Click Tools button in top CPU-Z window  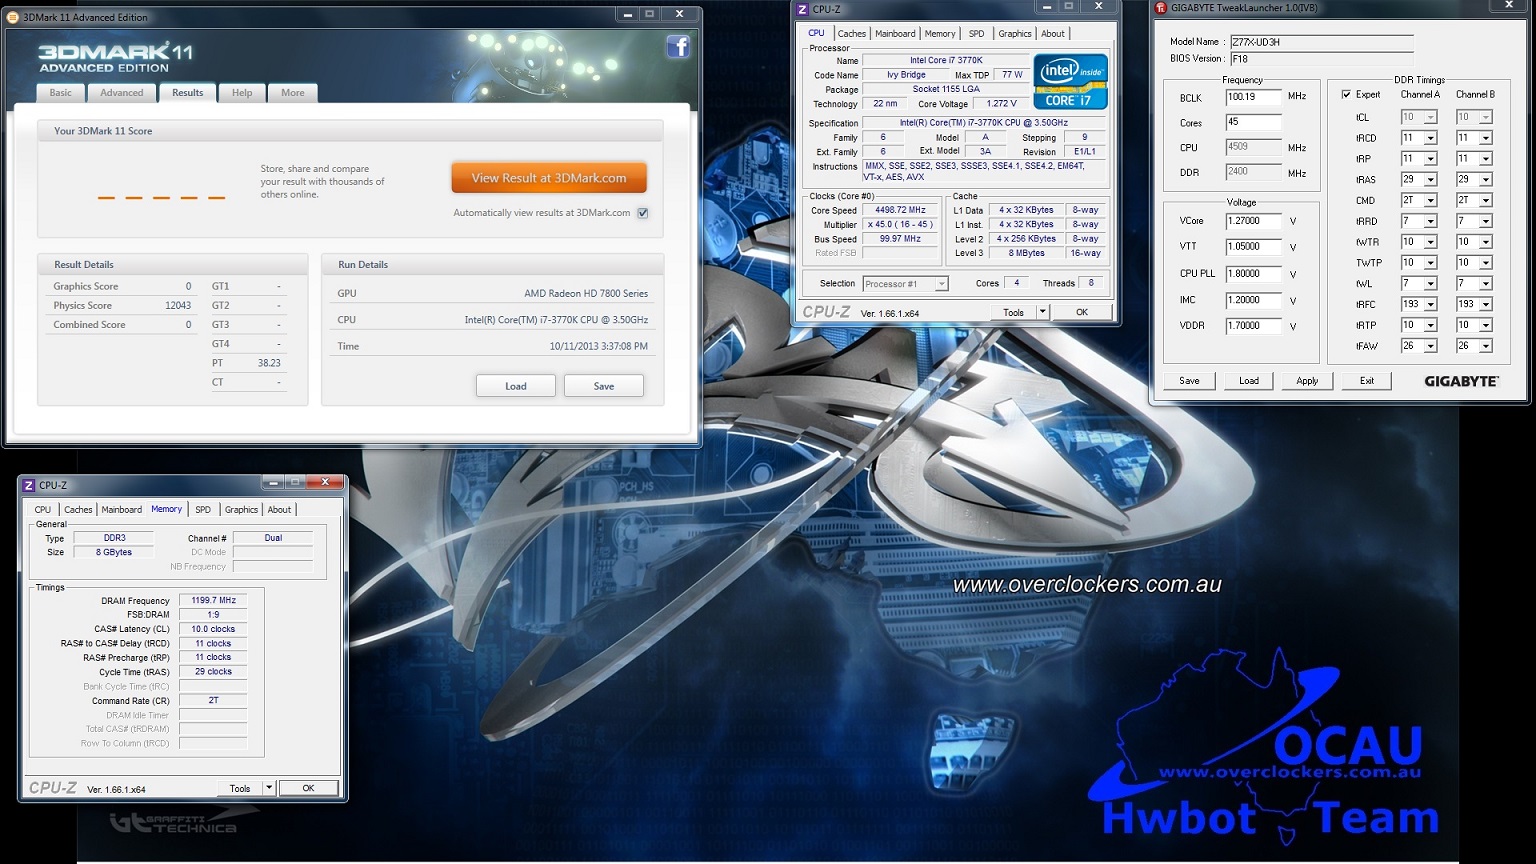[x=1013, y=312]
